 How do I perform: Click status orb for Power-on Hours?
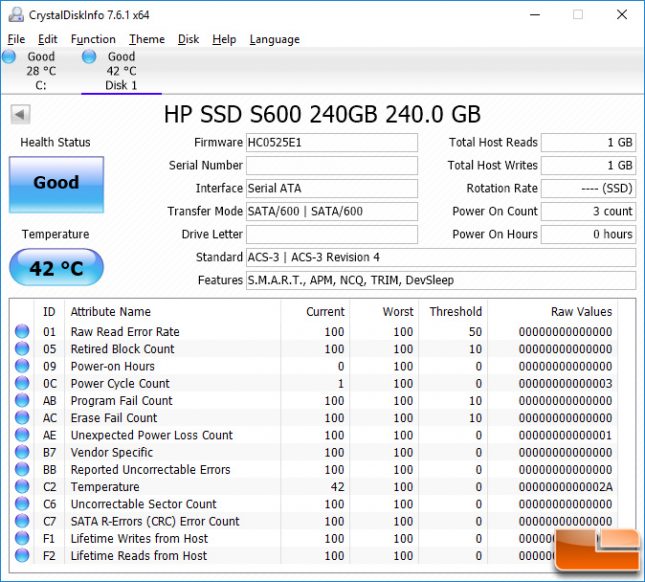pyautogui.click(x=22, y=366)
